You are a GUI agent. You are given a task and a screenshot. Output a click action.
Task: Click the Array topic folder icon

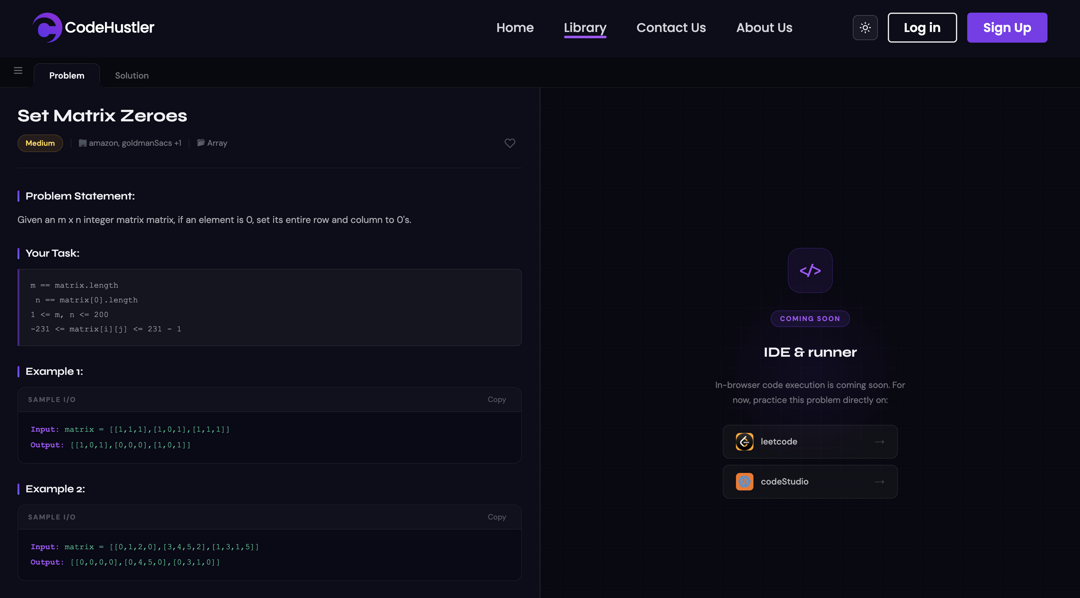[200, 143]
